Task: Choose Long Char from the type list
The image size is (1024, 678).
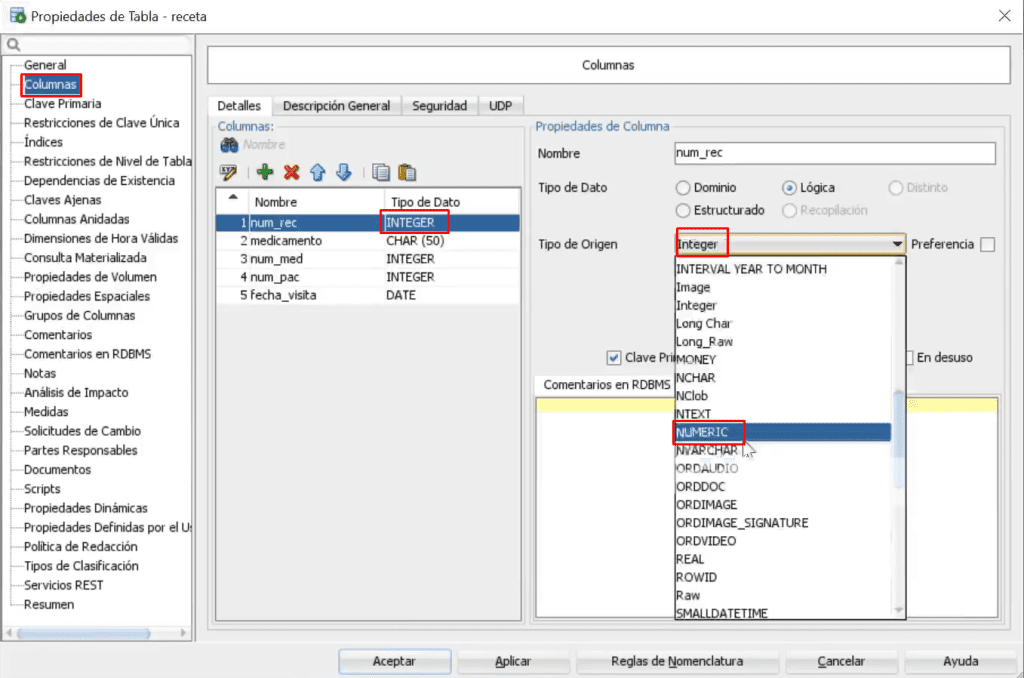Action: [x=782, y=323]
